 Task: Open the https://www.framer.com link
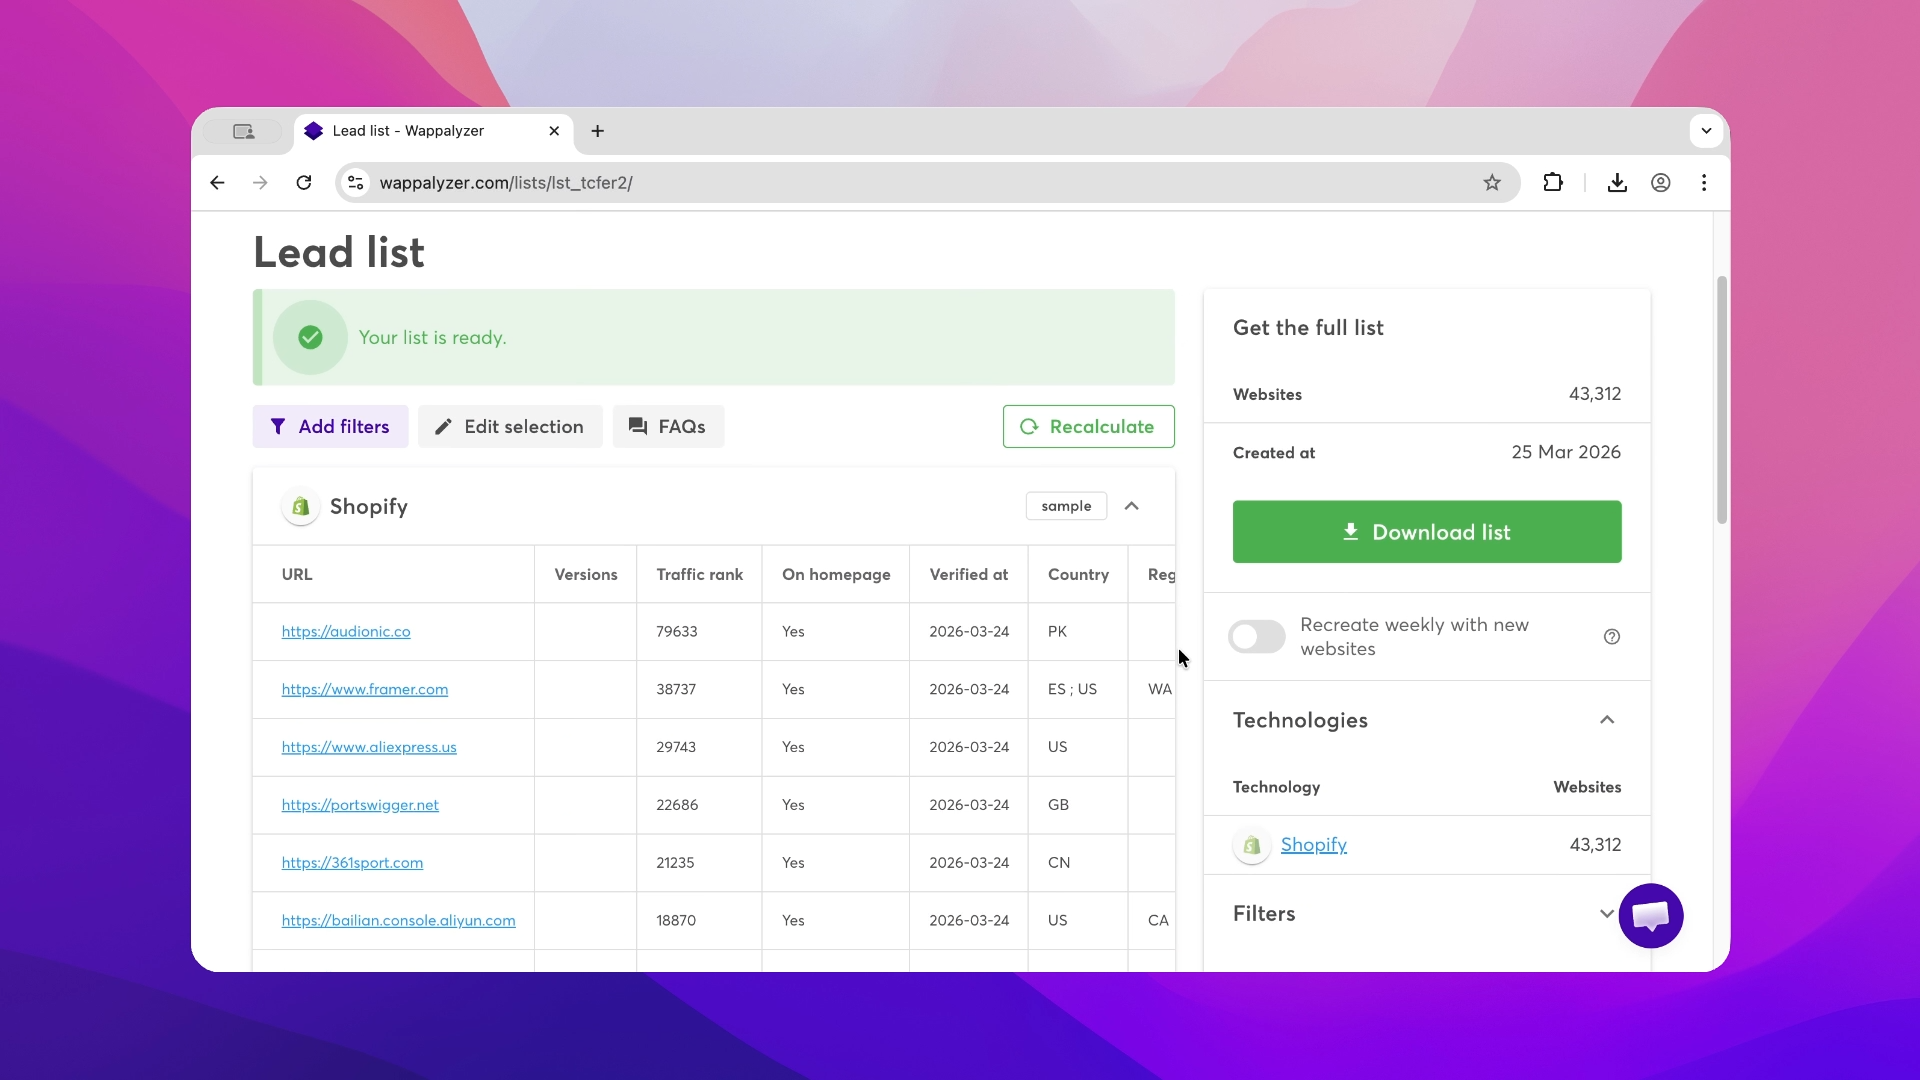[x=365, y=690]
